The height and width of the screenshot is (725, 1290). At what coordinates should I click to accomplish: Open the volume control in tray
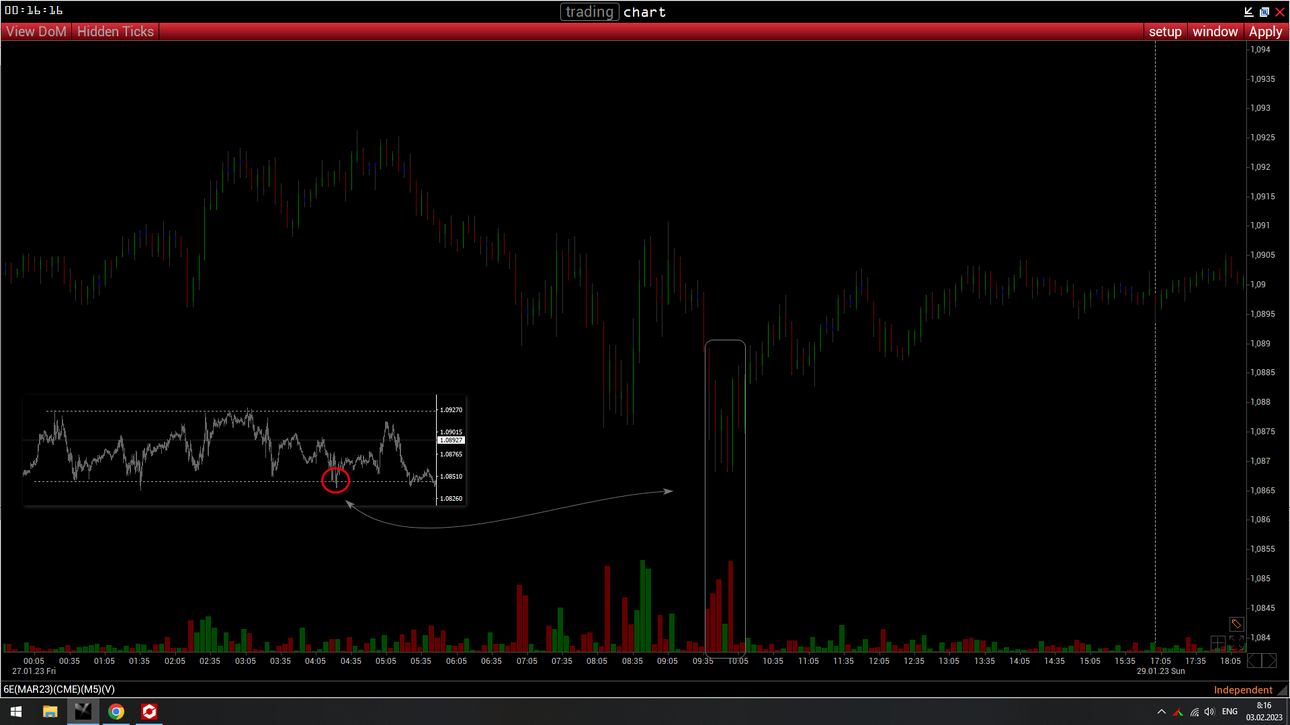(1209, 712)
